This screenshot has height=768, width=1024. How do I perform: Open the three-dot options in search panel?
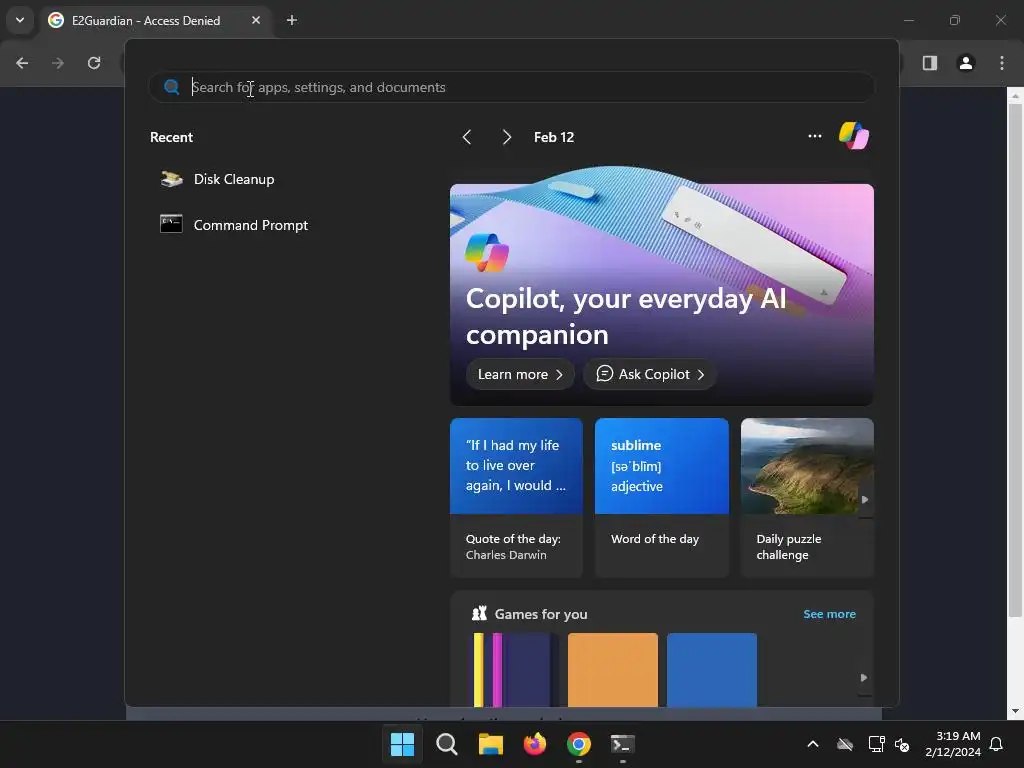pyautogui.click(x=814, y=136)
